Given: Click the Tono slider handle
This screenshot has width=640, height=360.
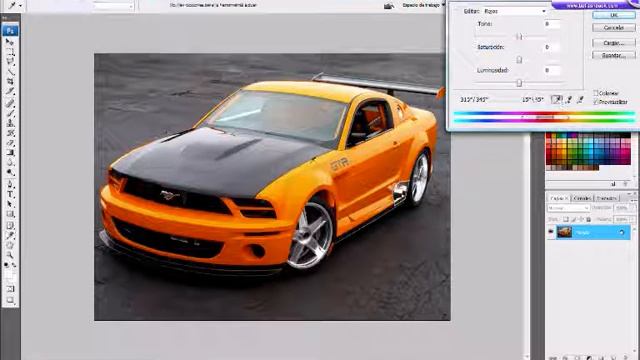Looking at the screenshot, I should coord(519,37).
